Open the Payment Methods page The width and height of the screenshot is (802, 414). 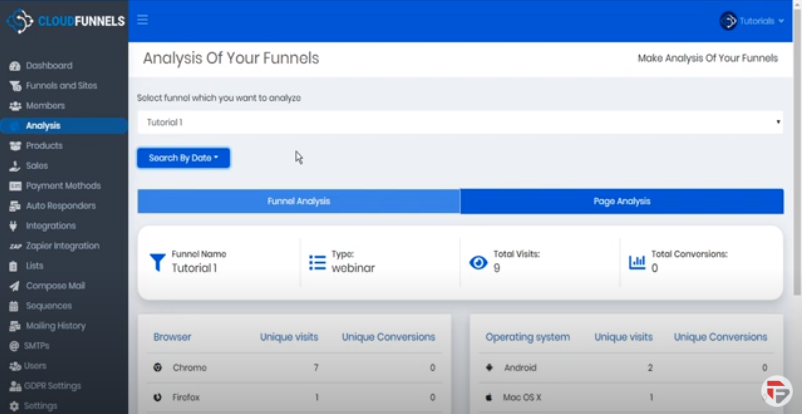tap(63, 185)
